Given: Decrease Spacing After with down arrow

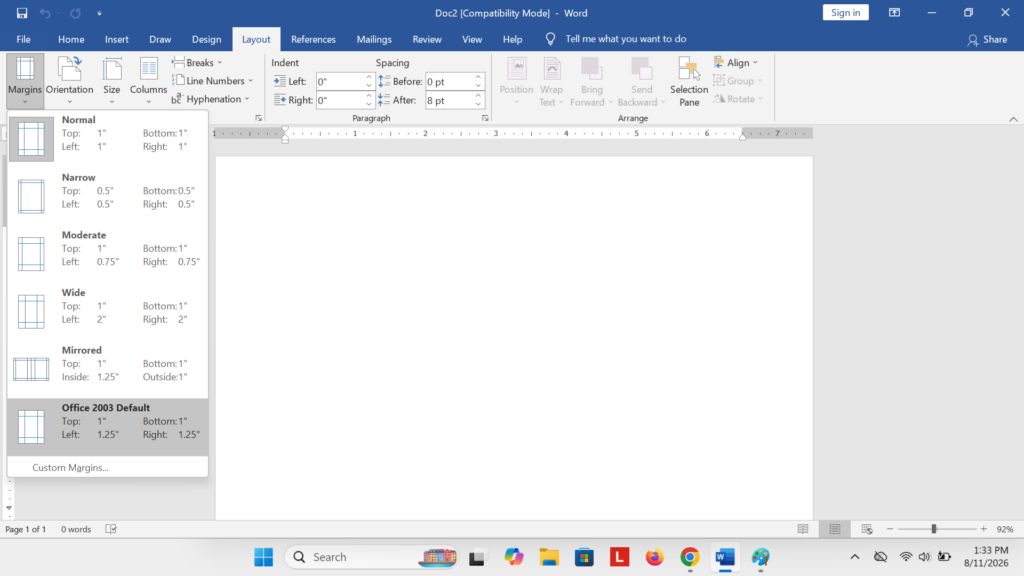Looking at the screenshot, I should coord(479,104).
